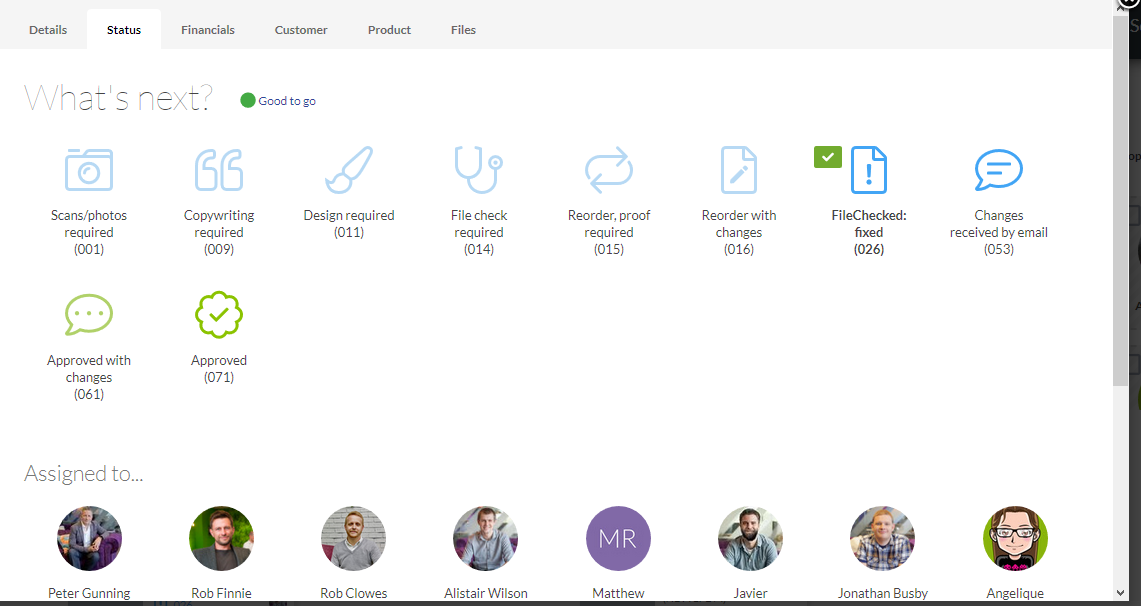Switch to the Status tab
Screen dimensions: 1141x606
[x=124, y=30]
